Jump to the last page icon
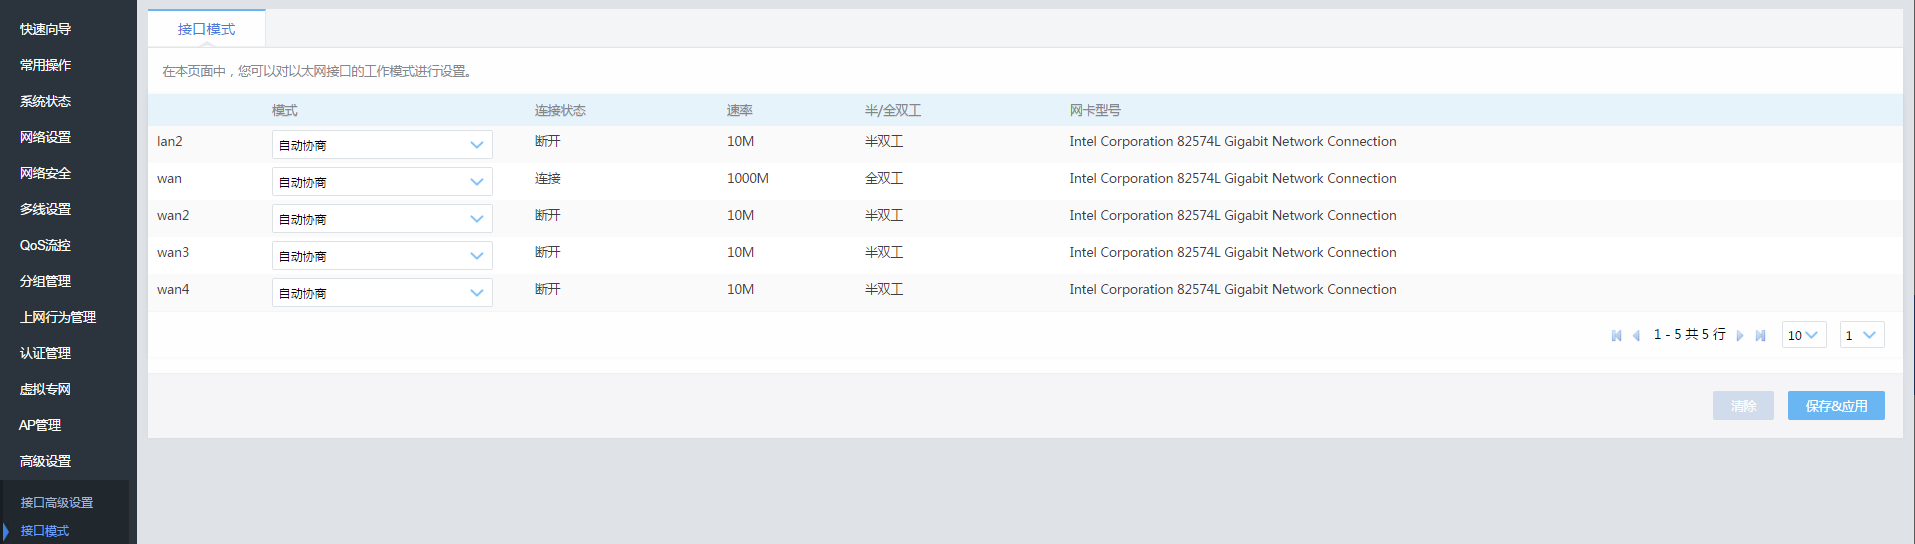 (x=1760, y=336)
